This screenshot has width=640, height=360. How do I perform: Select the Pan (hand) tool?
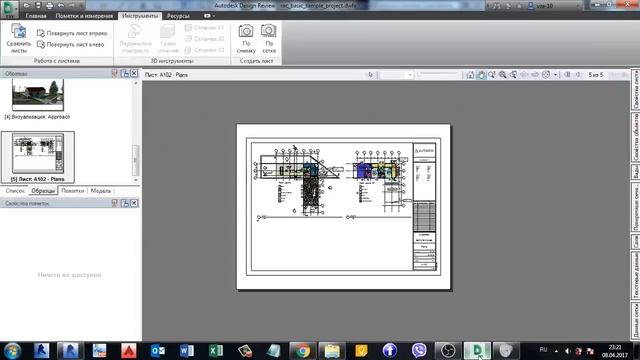click(481, 75)
